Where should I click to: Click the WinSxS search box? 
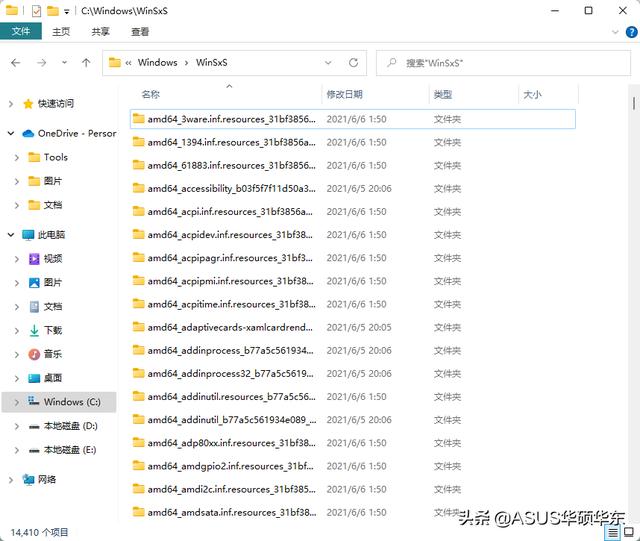tap(503, 63)
